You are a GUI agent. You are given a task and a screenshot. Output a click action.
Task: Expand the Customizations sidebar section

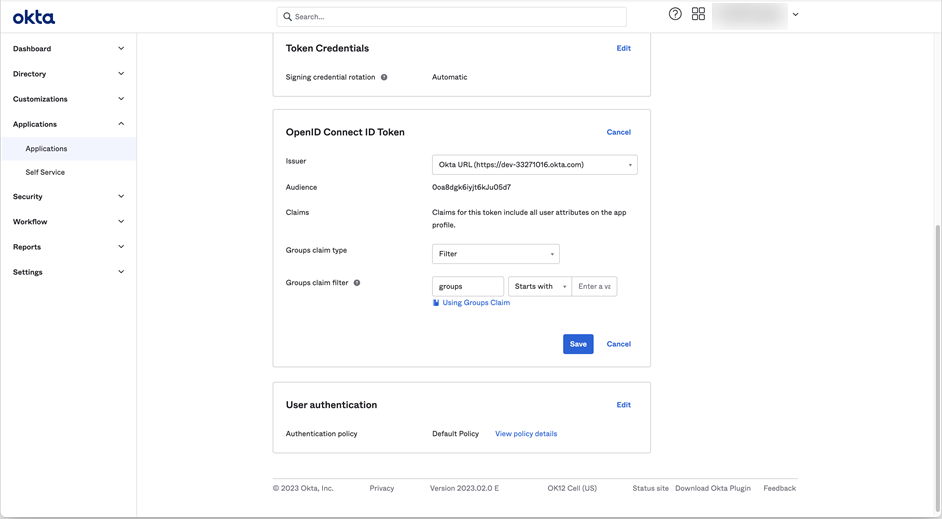click(68, 99)
